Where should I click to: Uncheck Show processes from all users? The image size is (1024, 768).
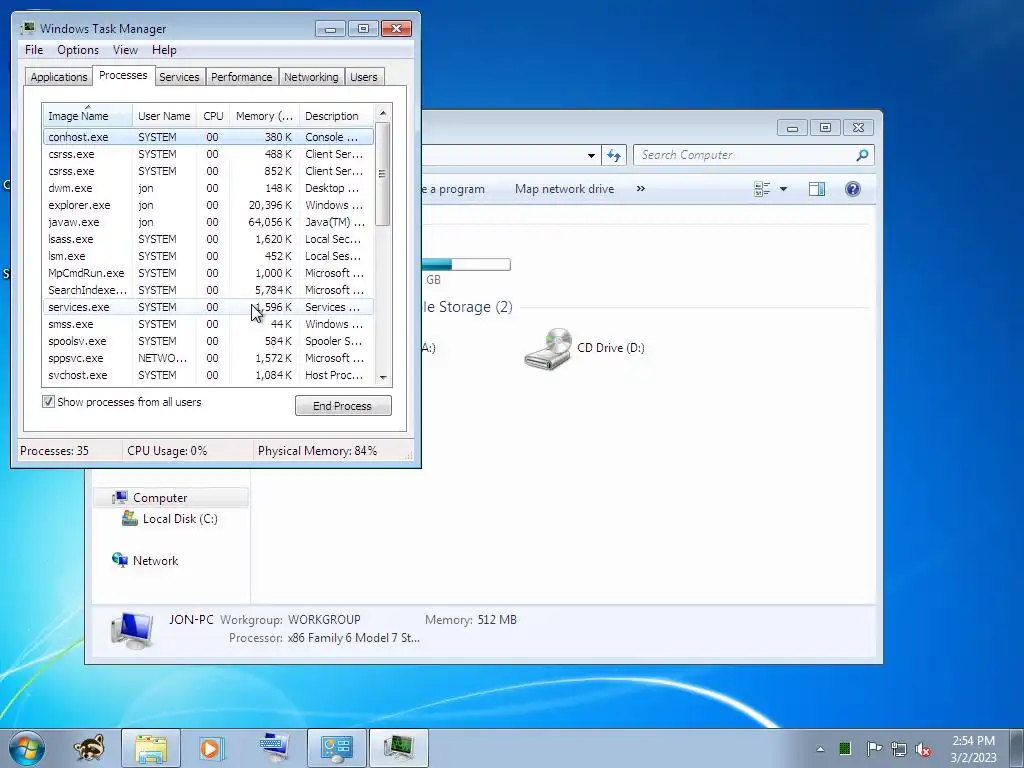coord(48,402)
